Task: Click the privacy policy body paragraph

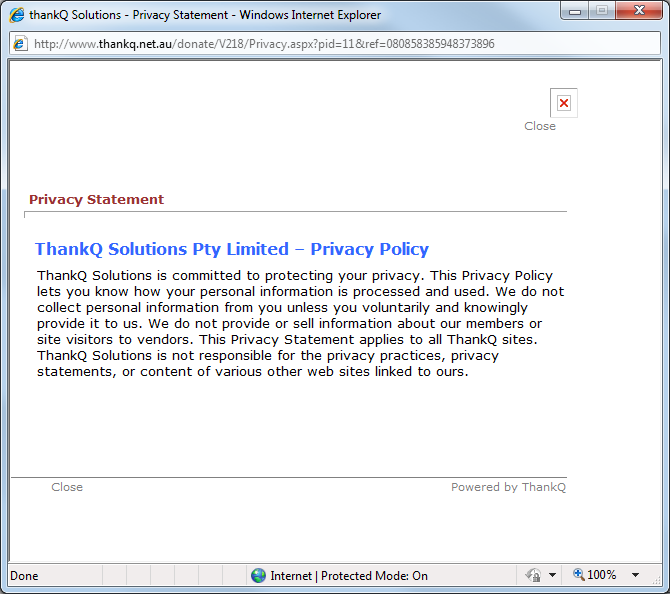Action: 300,324
